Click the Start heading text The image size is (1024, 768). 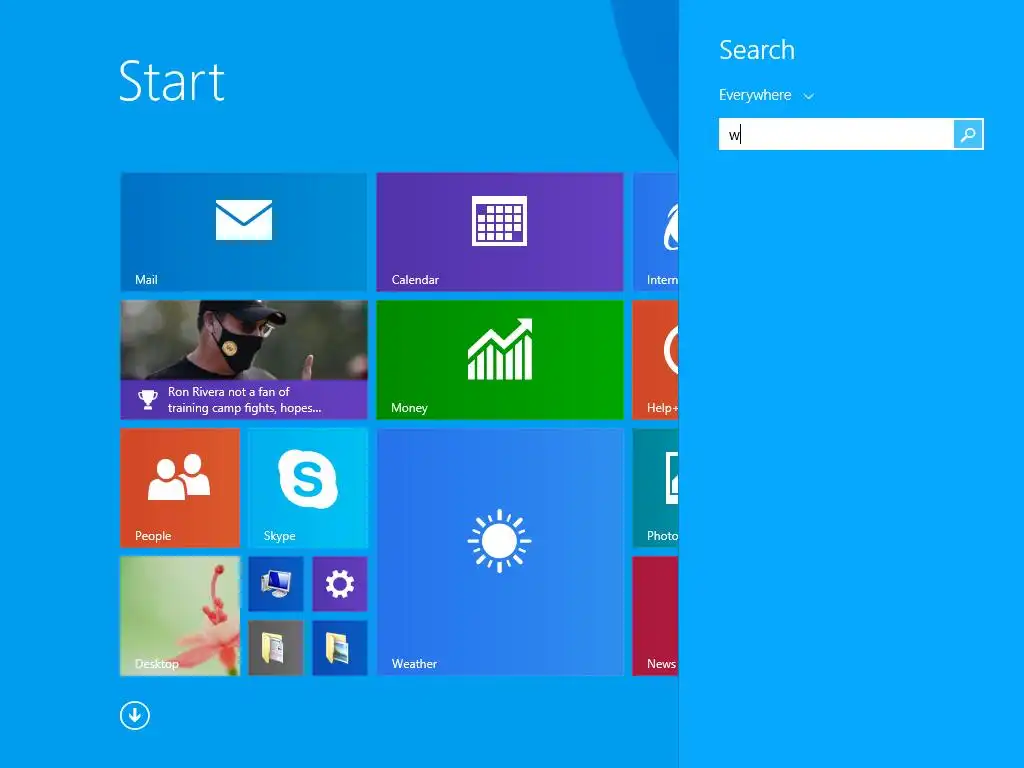point(172,81)
